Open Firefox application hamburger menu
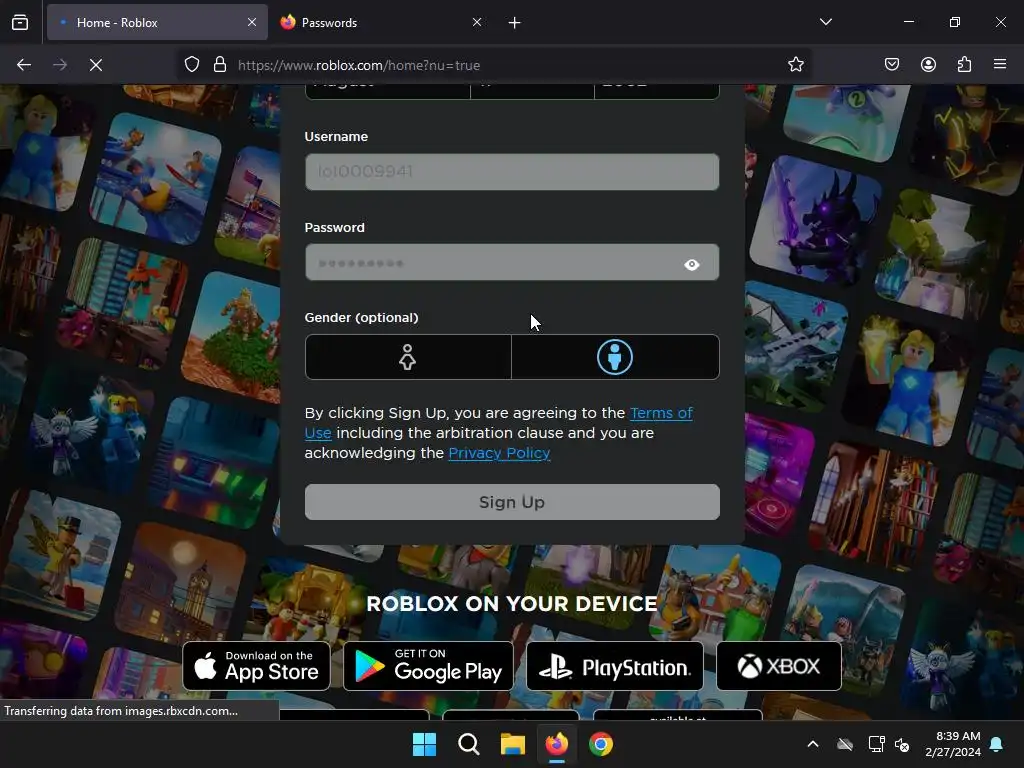 1000,65
